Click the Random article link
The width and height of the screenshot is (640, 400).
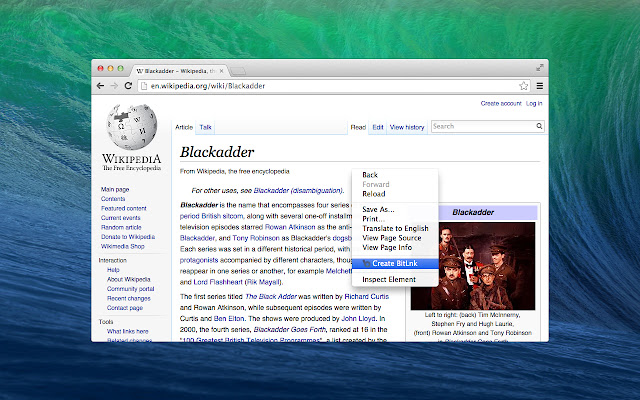121,227
